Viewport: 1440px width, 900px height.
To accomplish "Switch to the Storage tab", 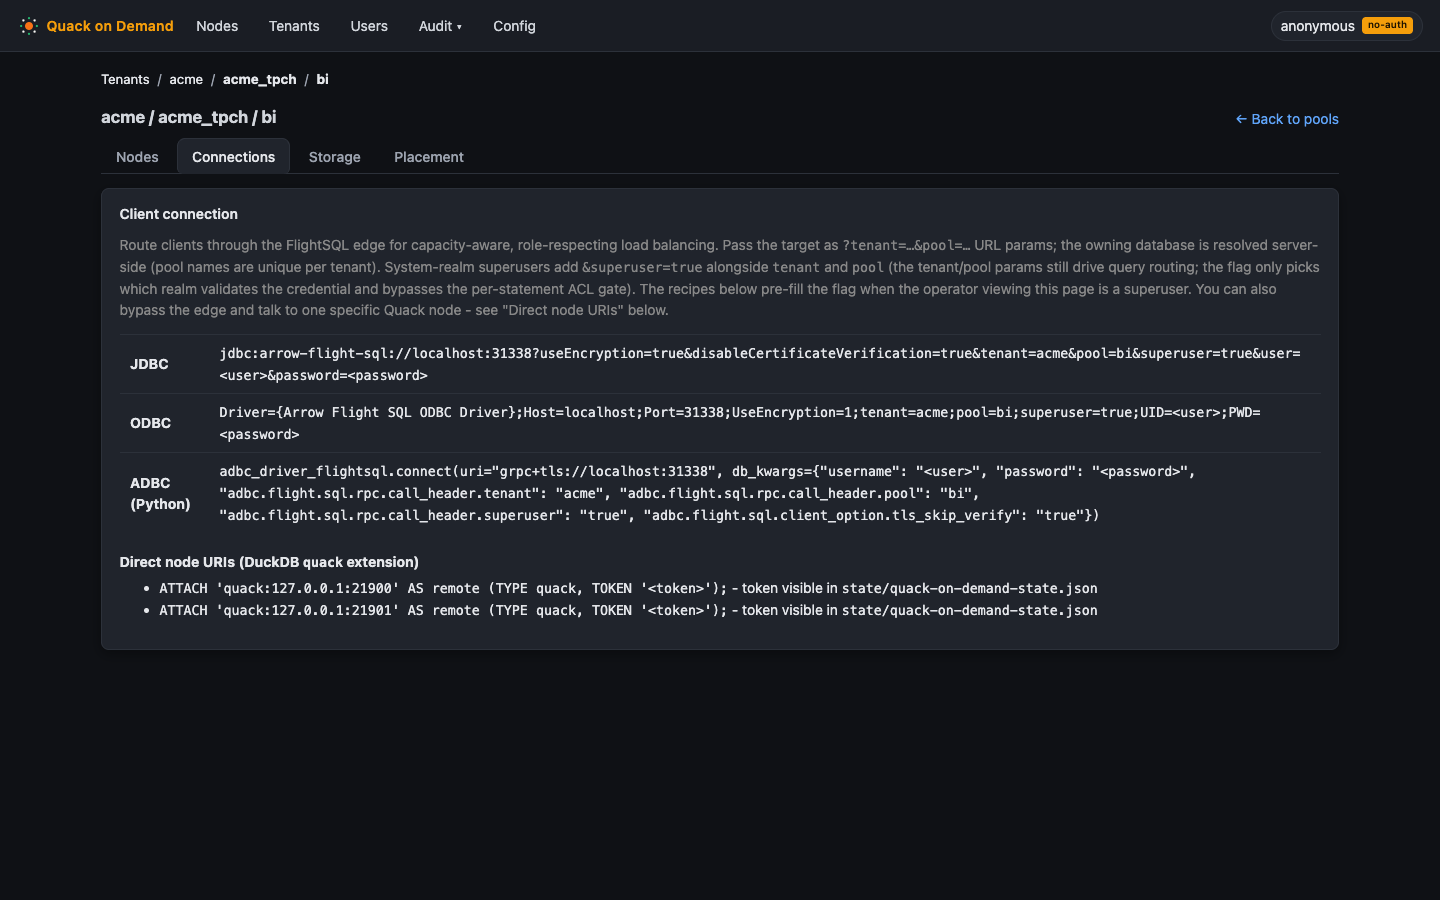I will (x=335, y=157).
